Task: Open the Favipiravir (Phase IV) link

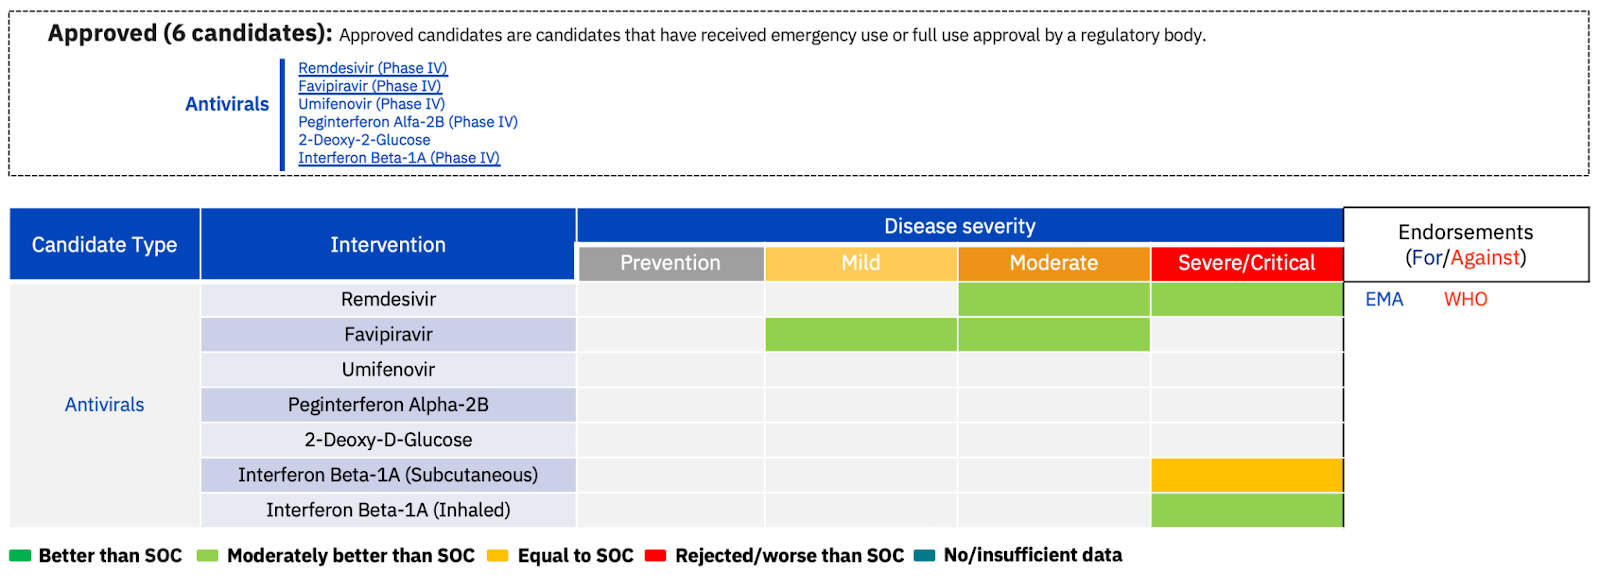Action: [x=369, y=86]
